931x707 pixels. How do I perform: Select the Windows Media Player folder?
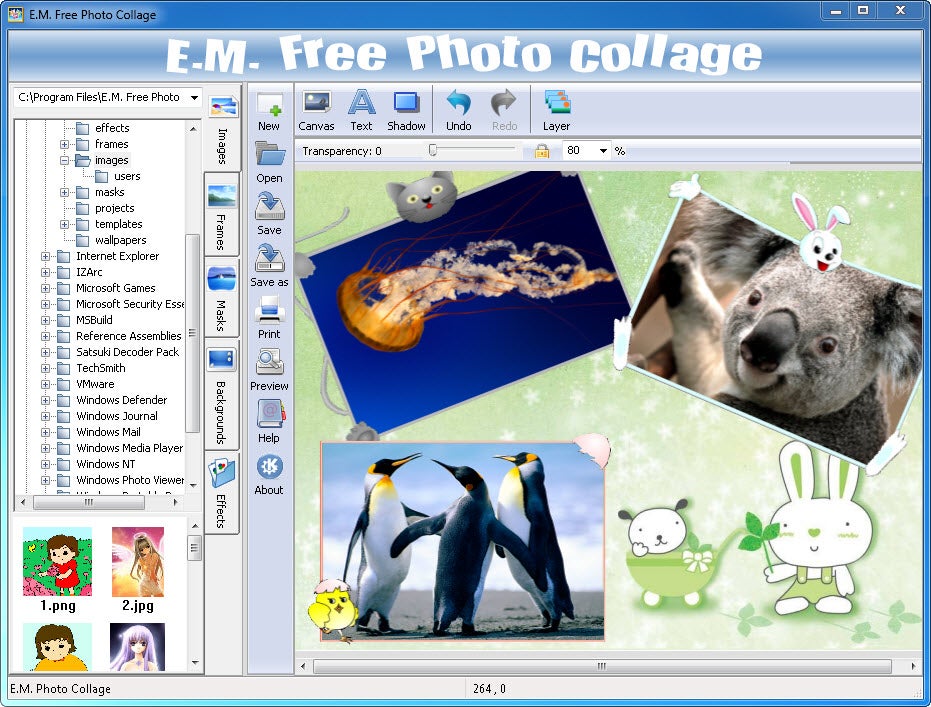tap(129, 448)
